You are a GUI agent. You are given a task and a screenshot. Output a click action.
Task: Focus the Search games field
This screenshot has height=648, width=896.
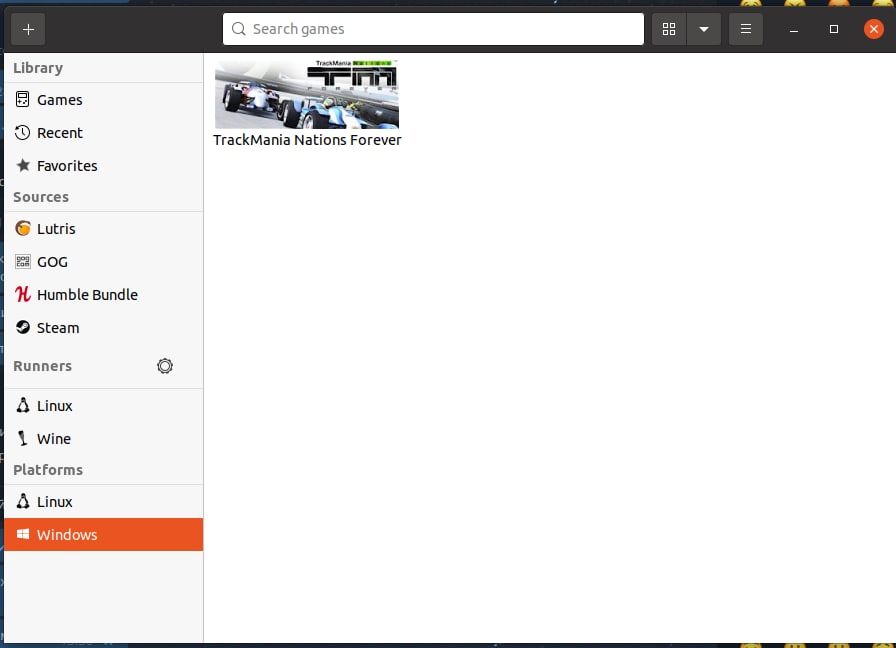[433, 29]
